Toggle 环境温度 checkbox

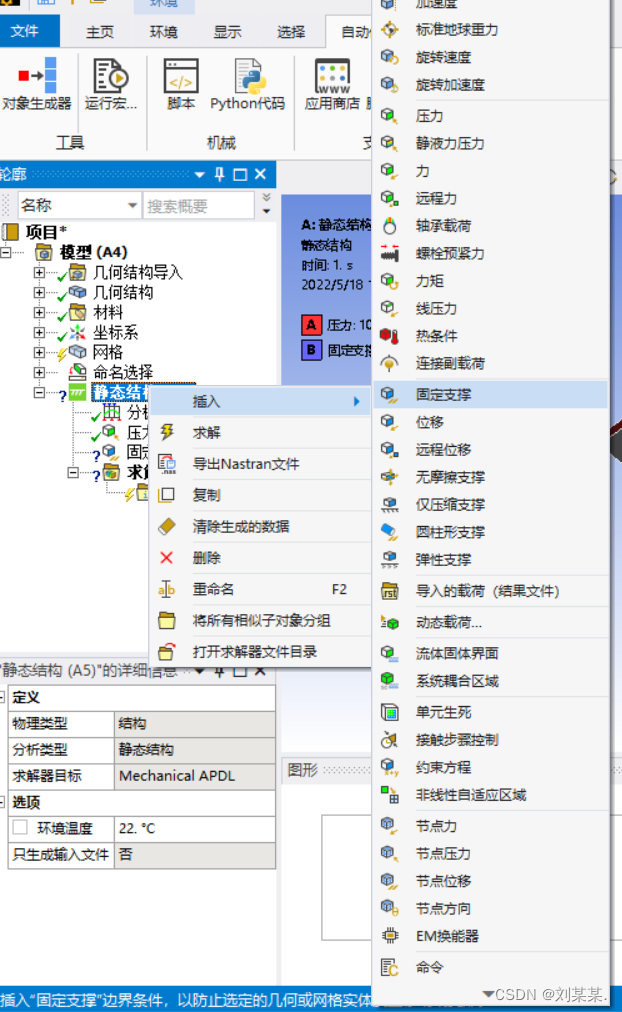(21, 827)
